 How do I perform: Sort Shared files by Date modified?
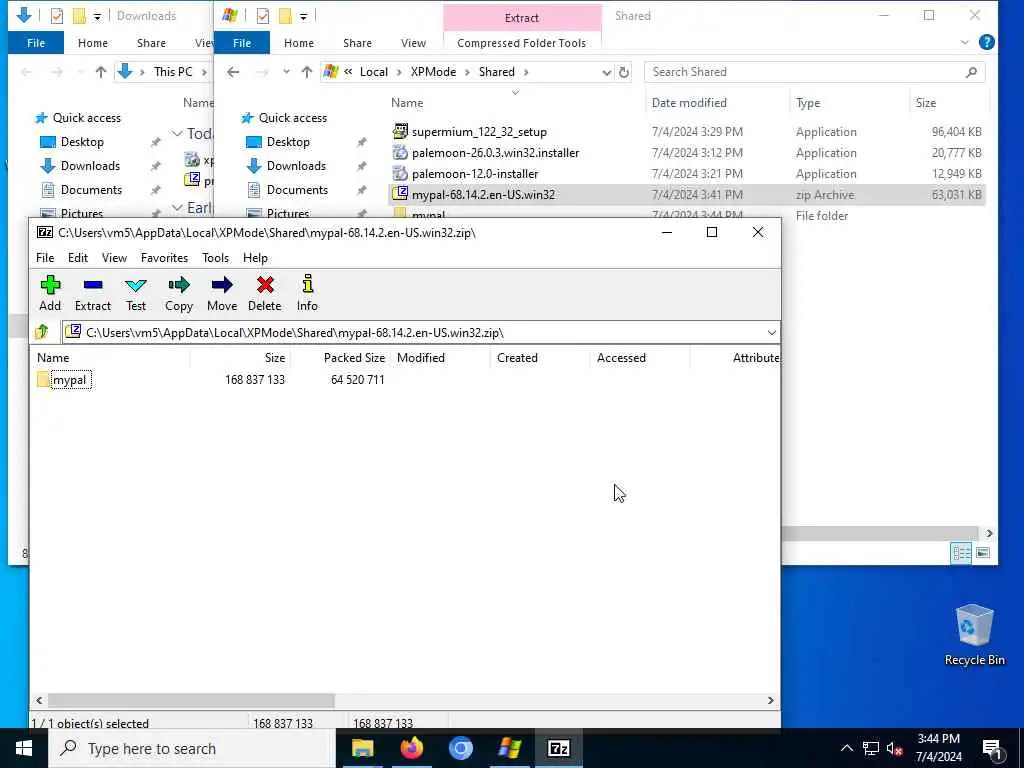[x=689, y=103]
